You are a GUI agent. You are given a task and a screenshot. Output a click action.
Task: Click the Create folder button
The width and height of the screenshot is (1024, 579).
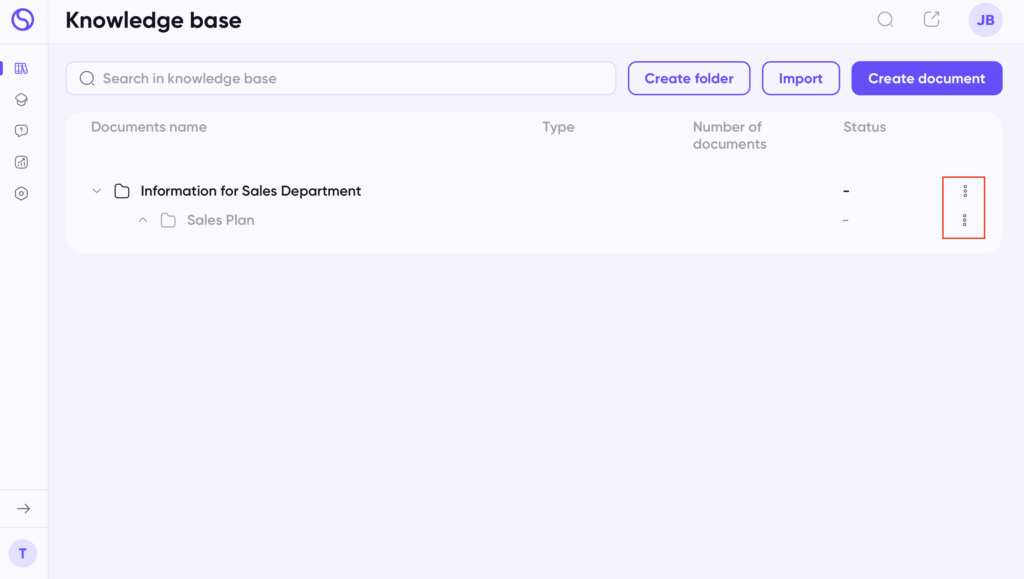(689, 78)
